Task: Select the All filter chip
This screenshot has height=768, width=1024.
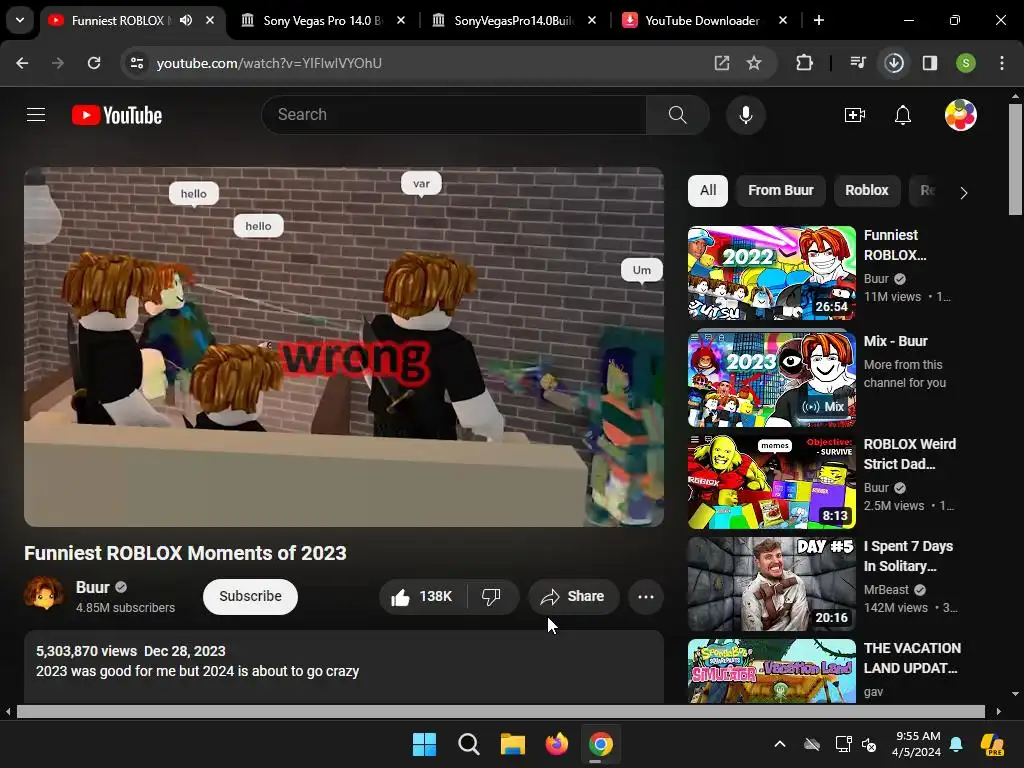Action: tap(708, 191)
